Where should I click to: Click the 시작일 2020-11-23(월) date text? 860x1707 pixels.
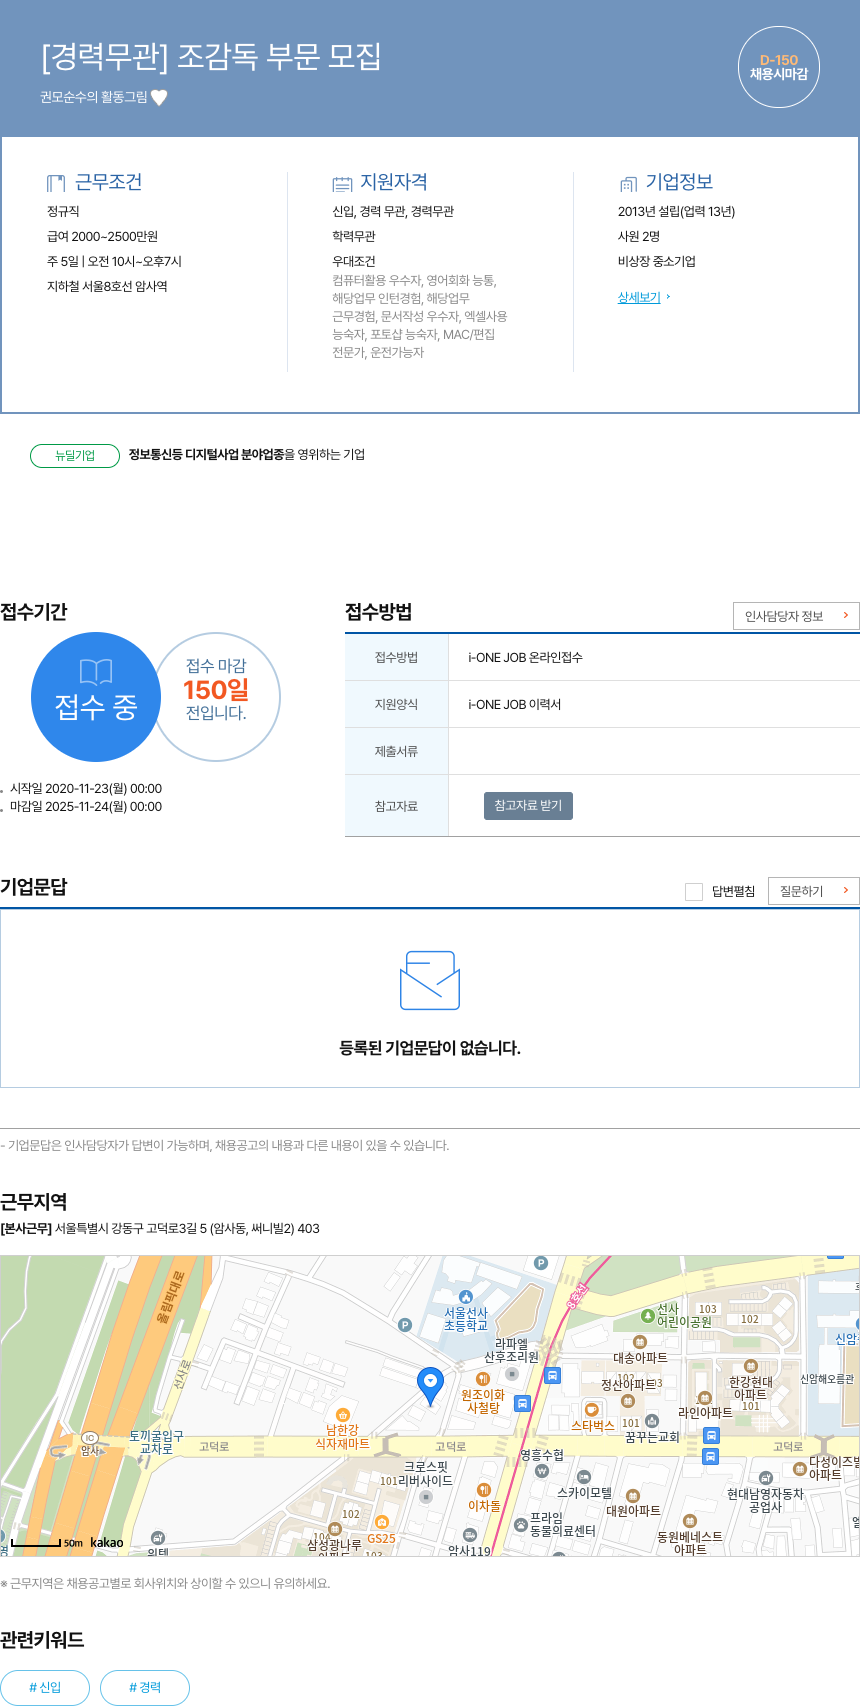point(86,789)
